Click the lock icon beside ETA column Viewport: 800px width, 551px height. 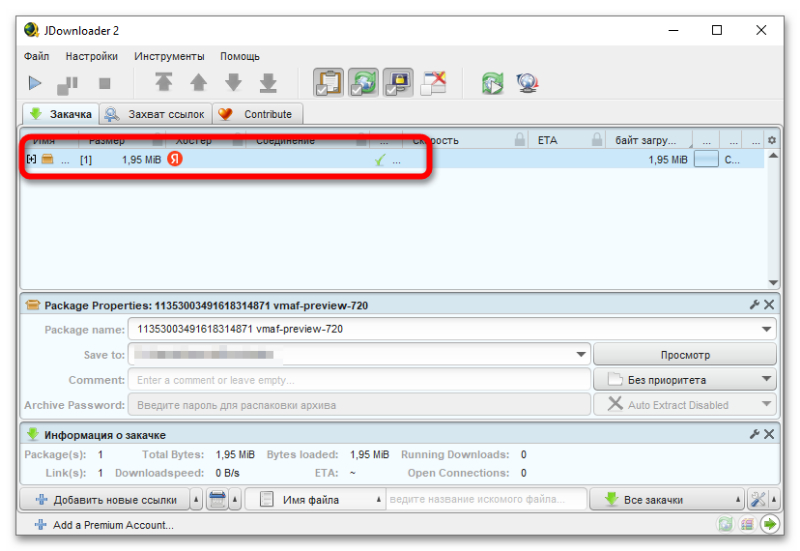pos(596,139)
